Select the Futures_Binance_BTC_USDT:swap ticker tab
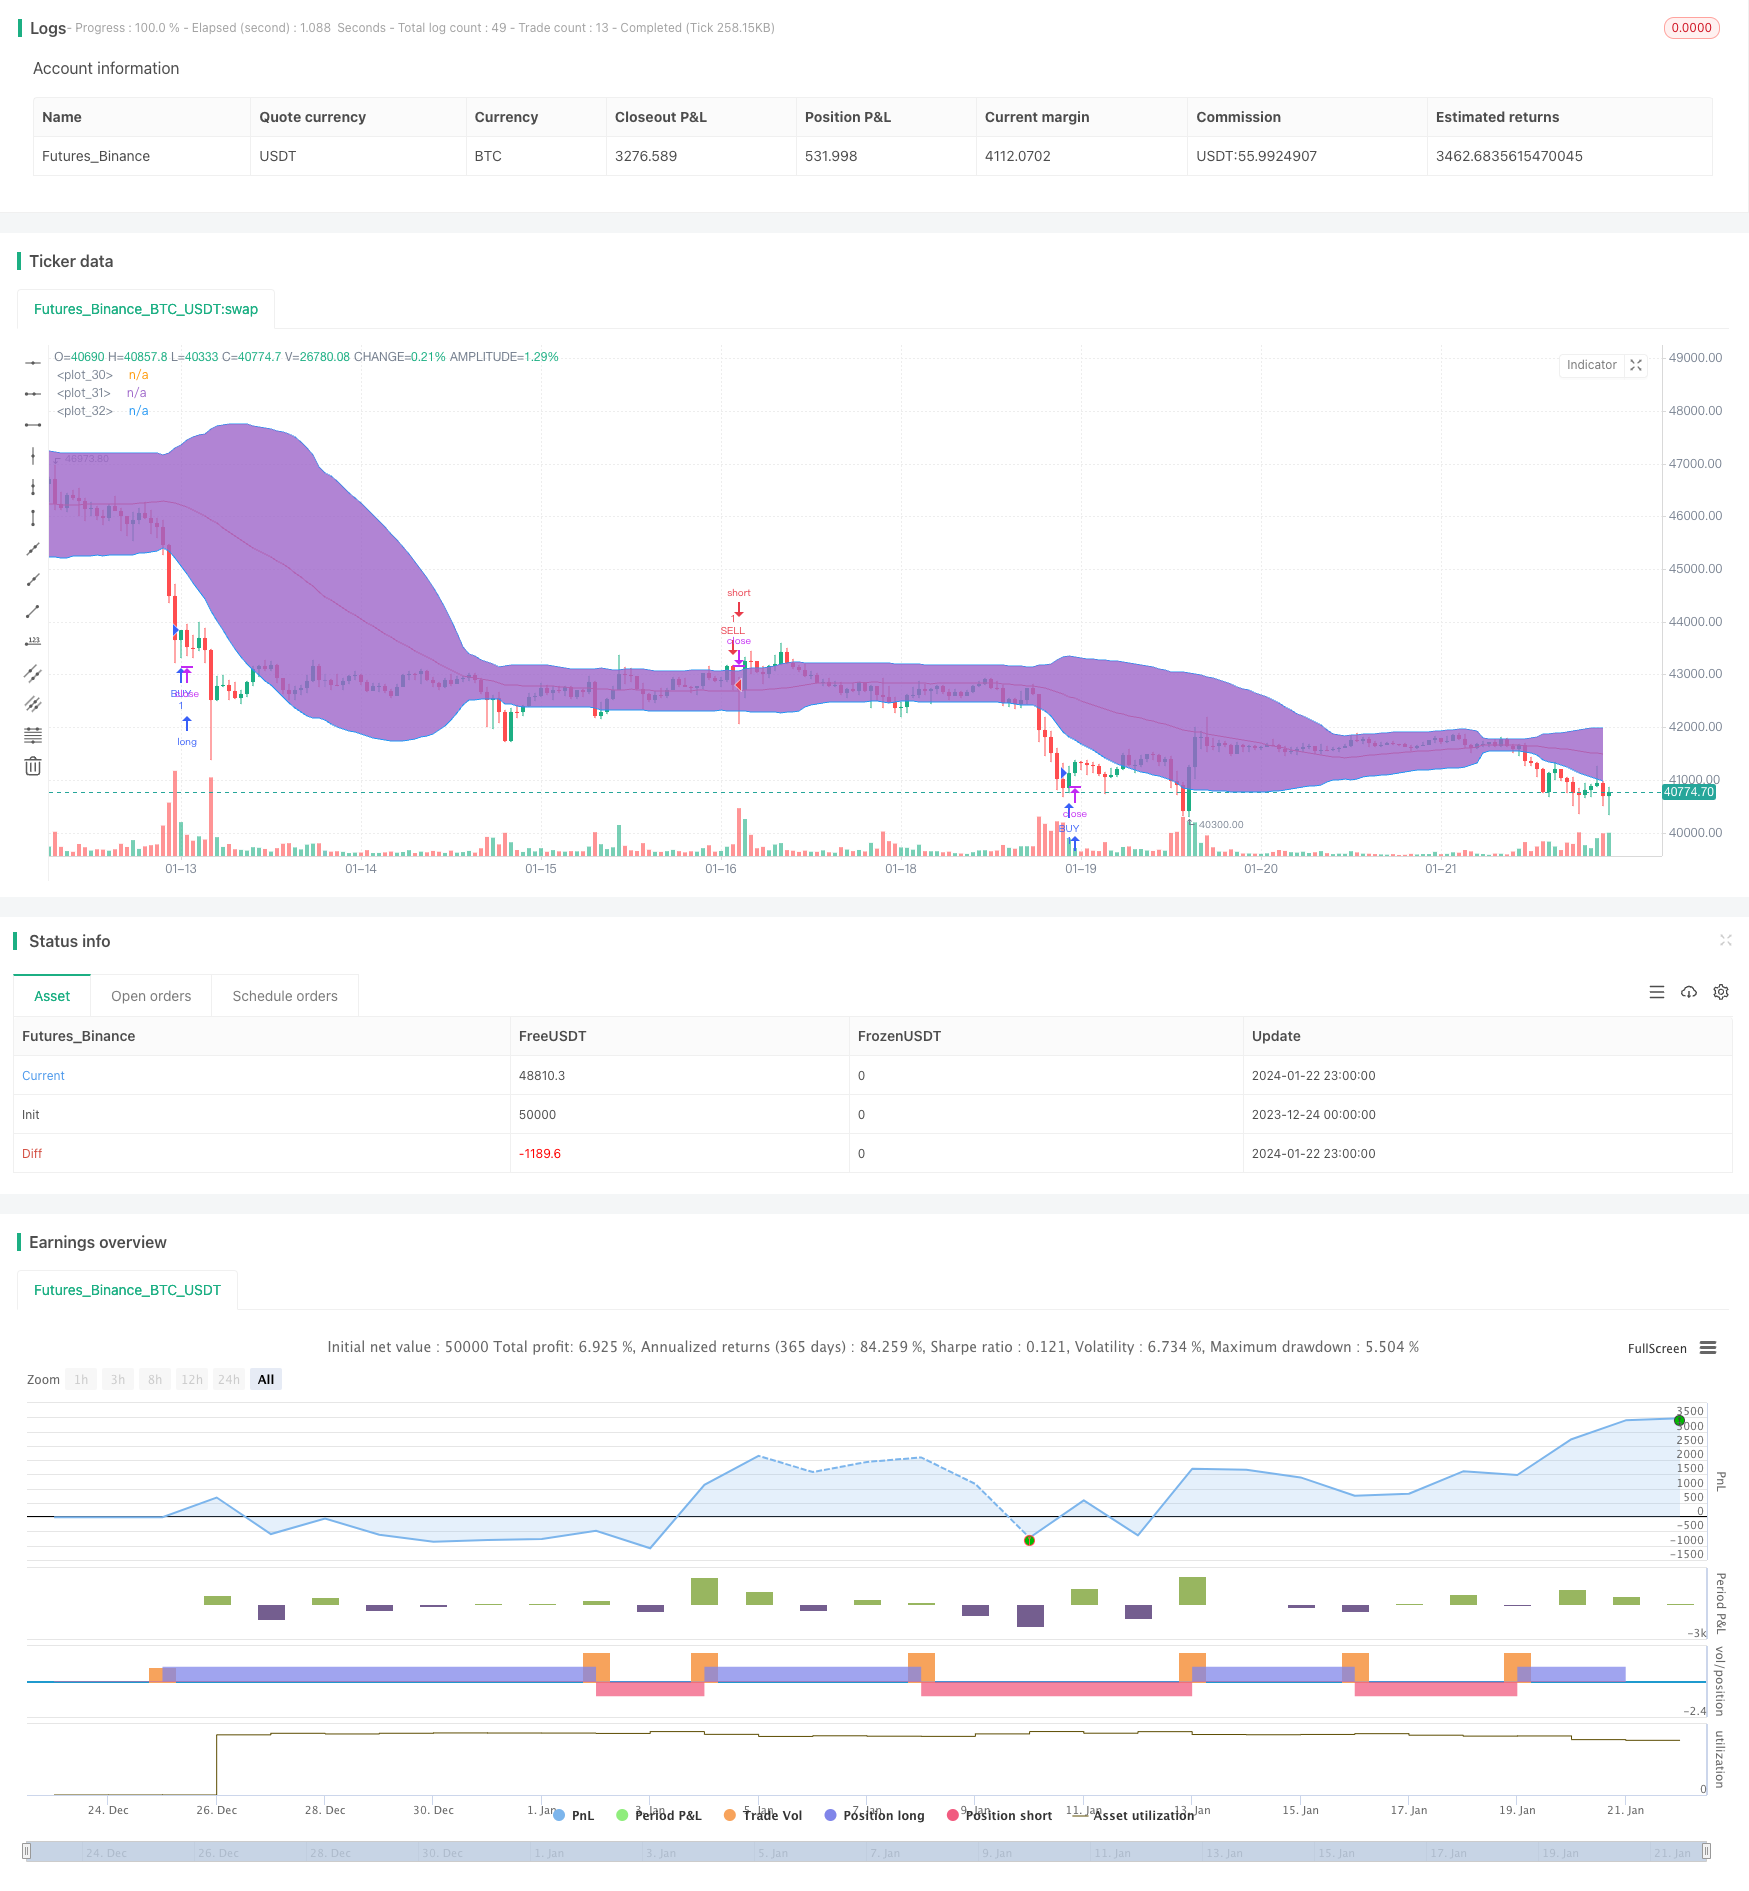 pyautogui.click(x=146, y=309)
